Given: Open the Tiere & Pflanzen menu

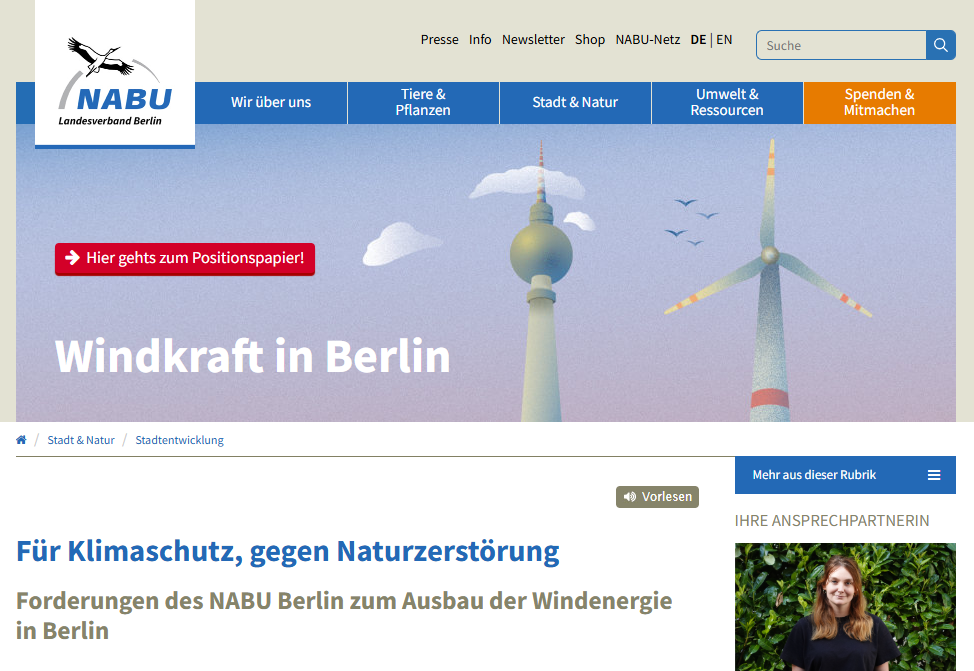Looking at the screenshot, I should pyautogui.click(x=423, y=103).
